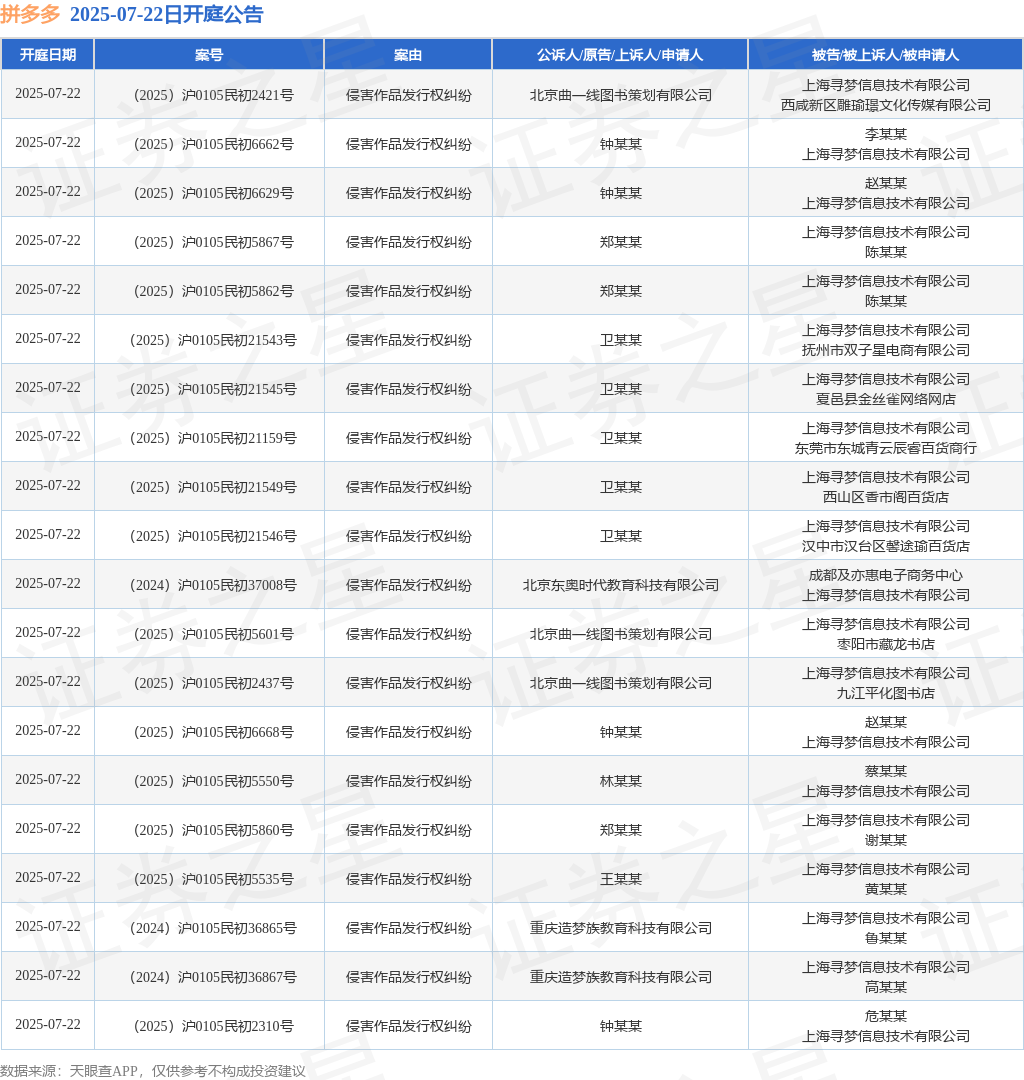
Task: Select the 案由 column header
Action: [x=408, y=55]
